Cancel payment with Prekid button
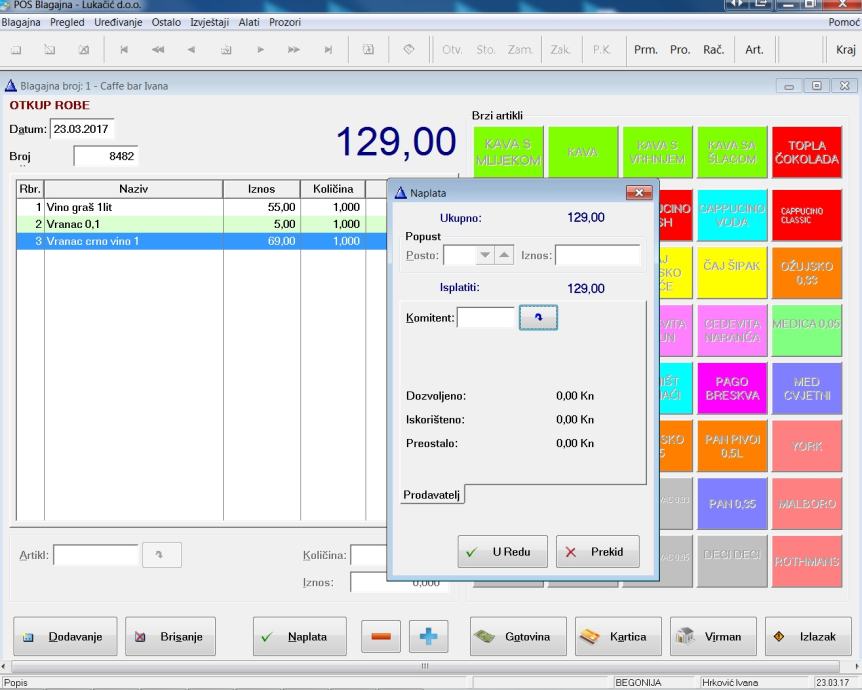 (x=598, y=551)
